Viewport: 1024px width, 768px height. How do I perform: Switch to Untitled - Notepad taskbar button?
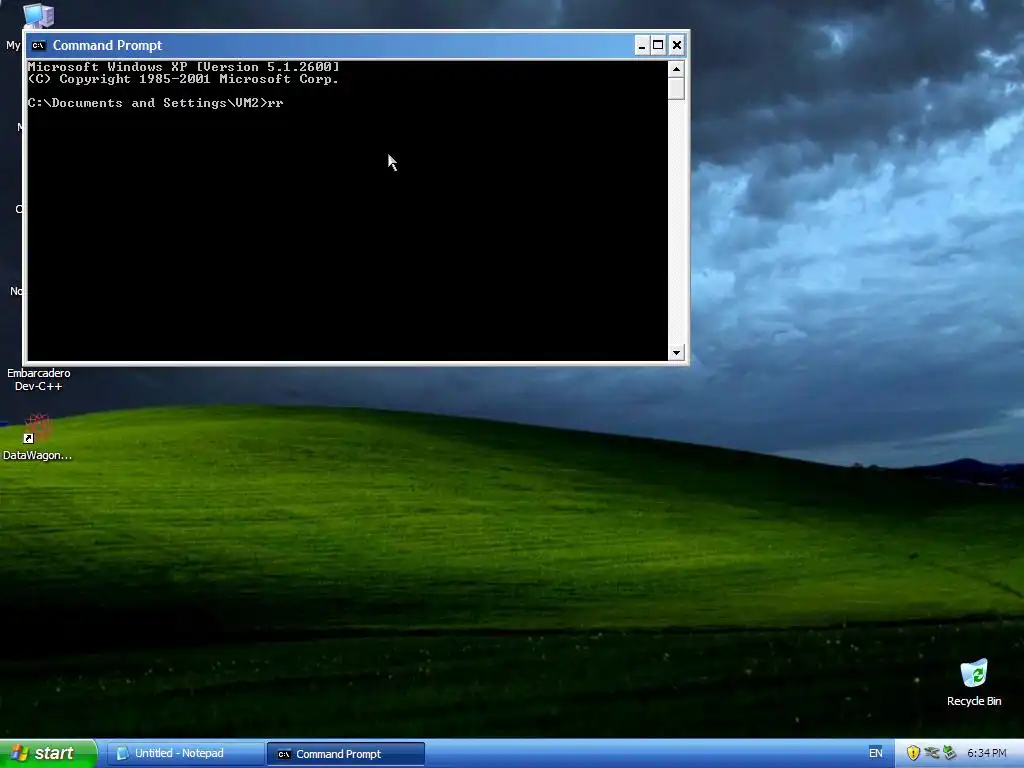tap(185, 754)
